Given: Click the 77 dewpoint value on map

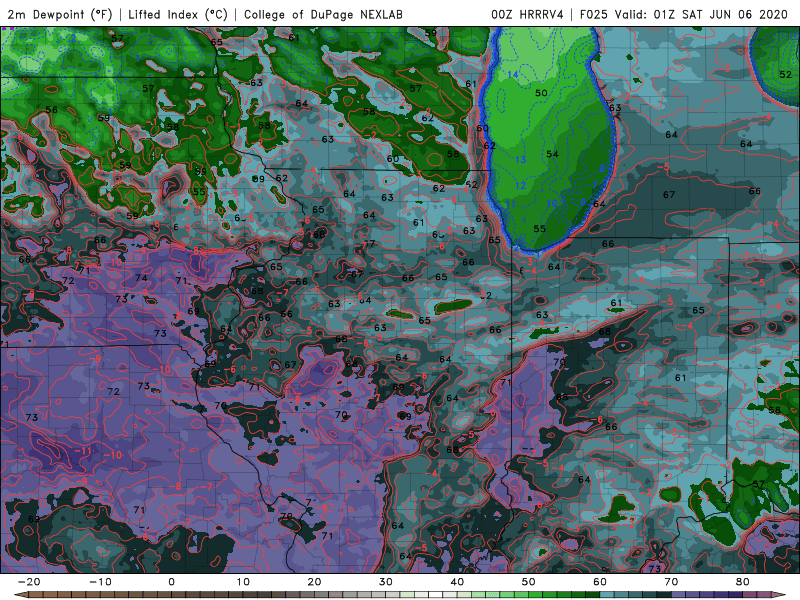Looking at the screenshot, I should click(369, 244).
